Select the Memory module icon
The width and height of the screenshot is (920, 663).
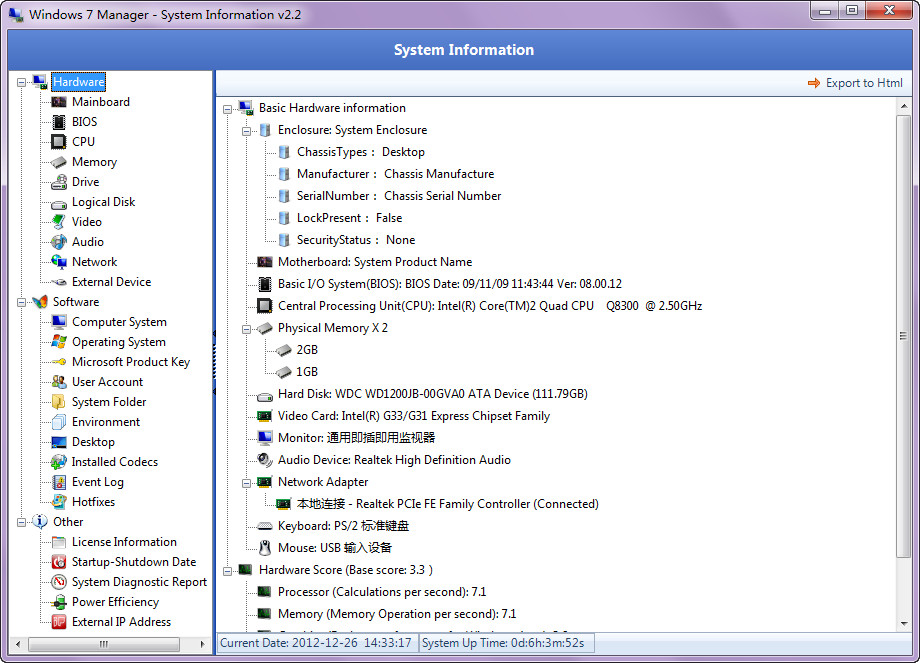click(x=59, y=162)
